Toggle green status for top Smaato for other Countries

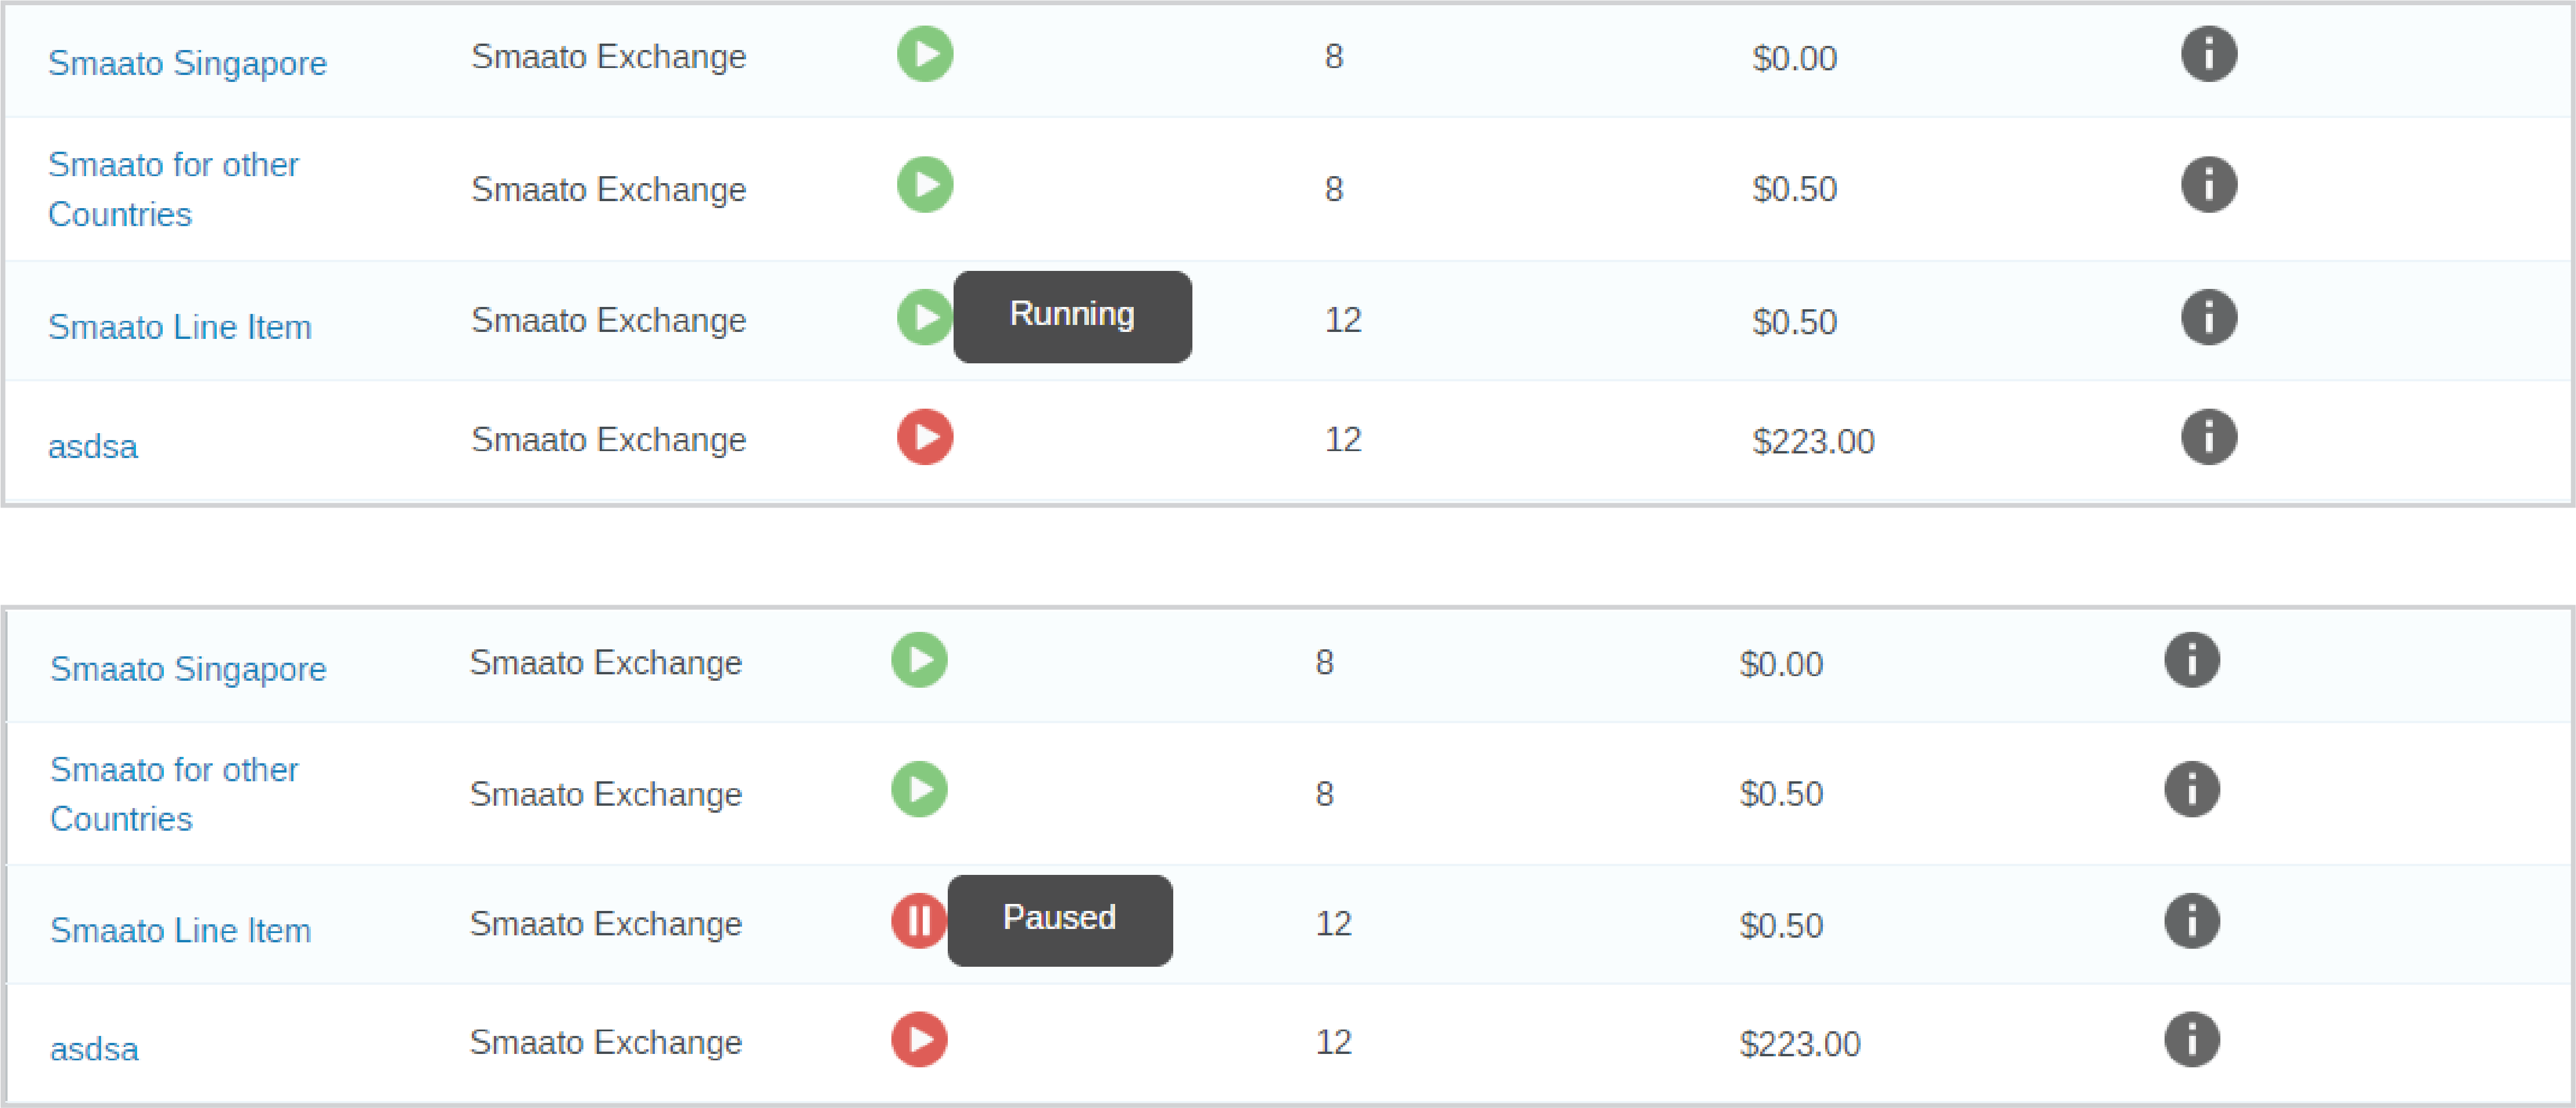pos(925,185)
